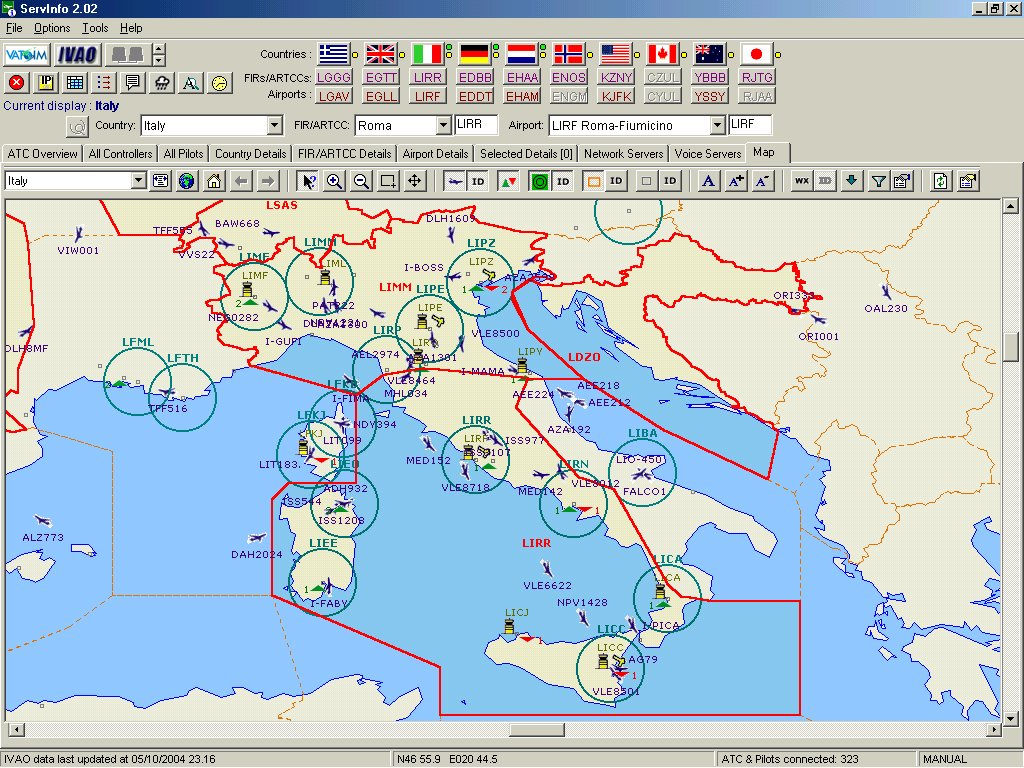Click the FIR code field containing LIRR
Image resolution: width=1024 pixels, height=768 pixels.
[476, 124]
